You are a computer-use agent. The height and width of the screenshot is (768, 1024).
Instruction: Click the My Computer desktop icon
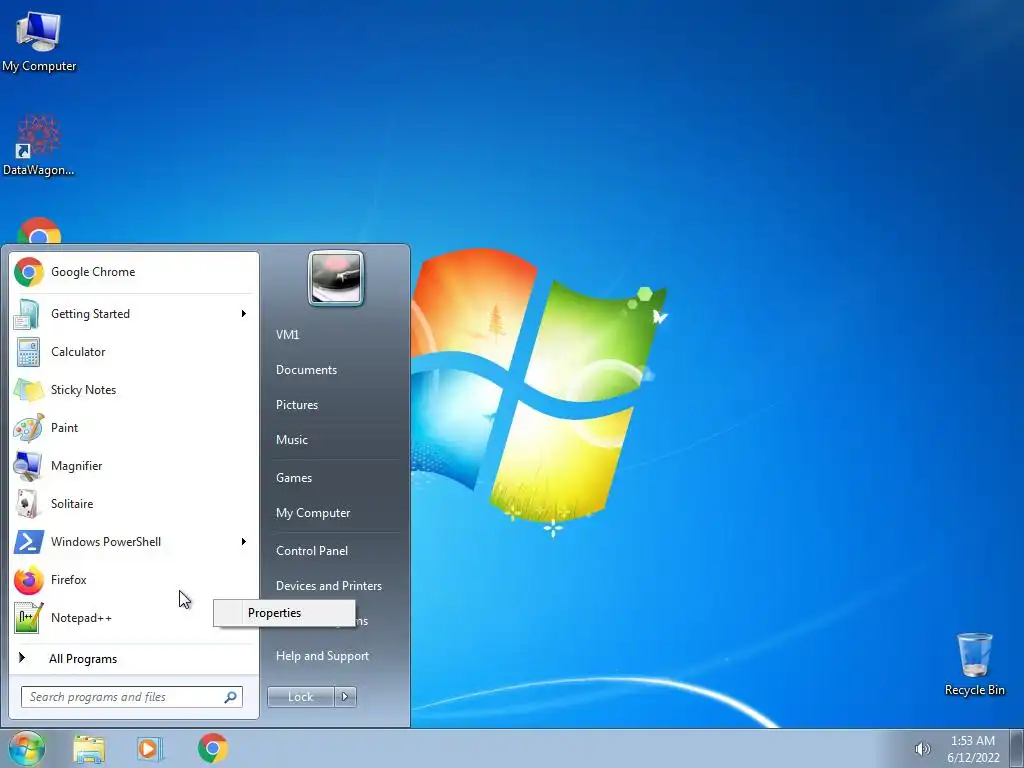point(39,41)
